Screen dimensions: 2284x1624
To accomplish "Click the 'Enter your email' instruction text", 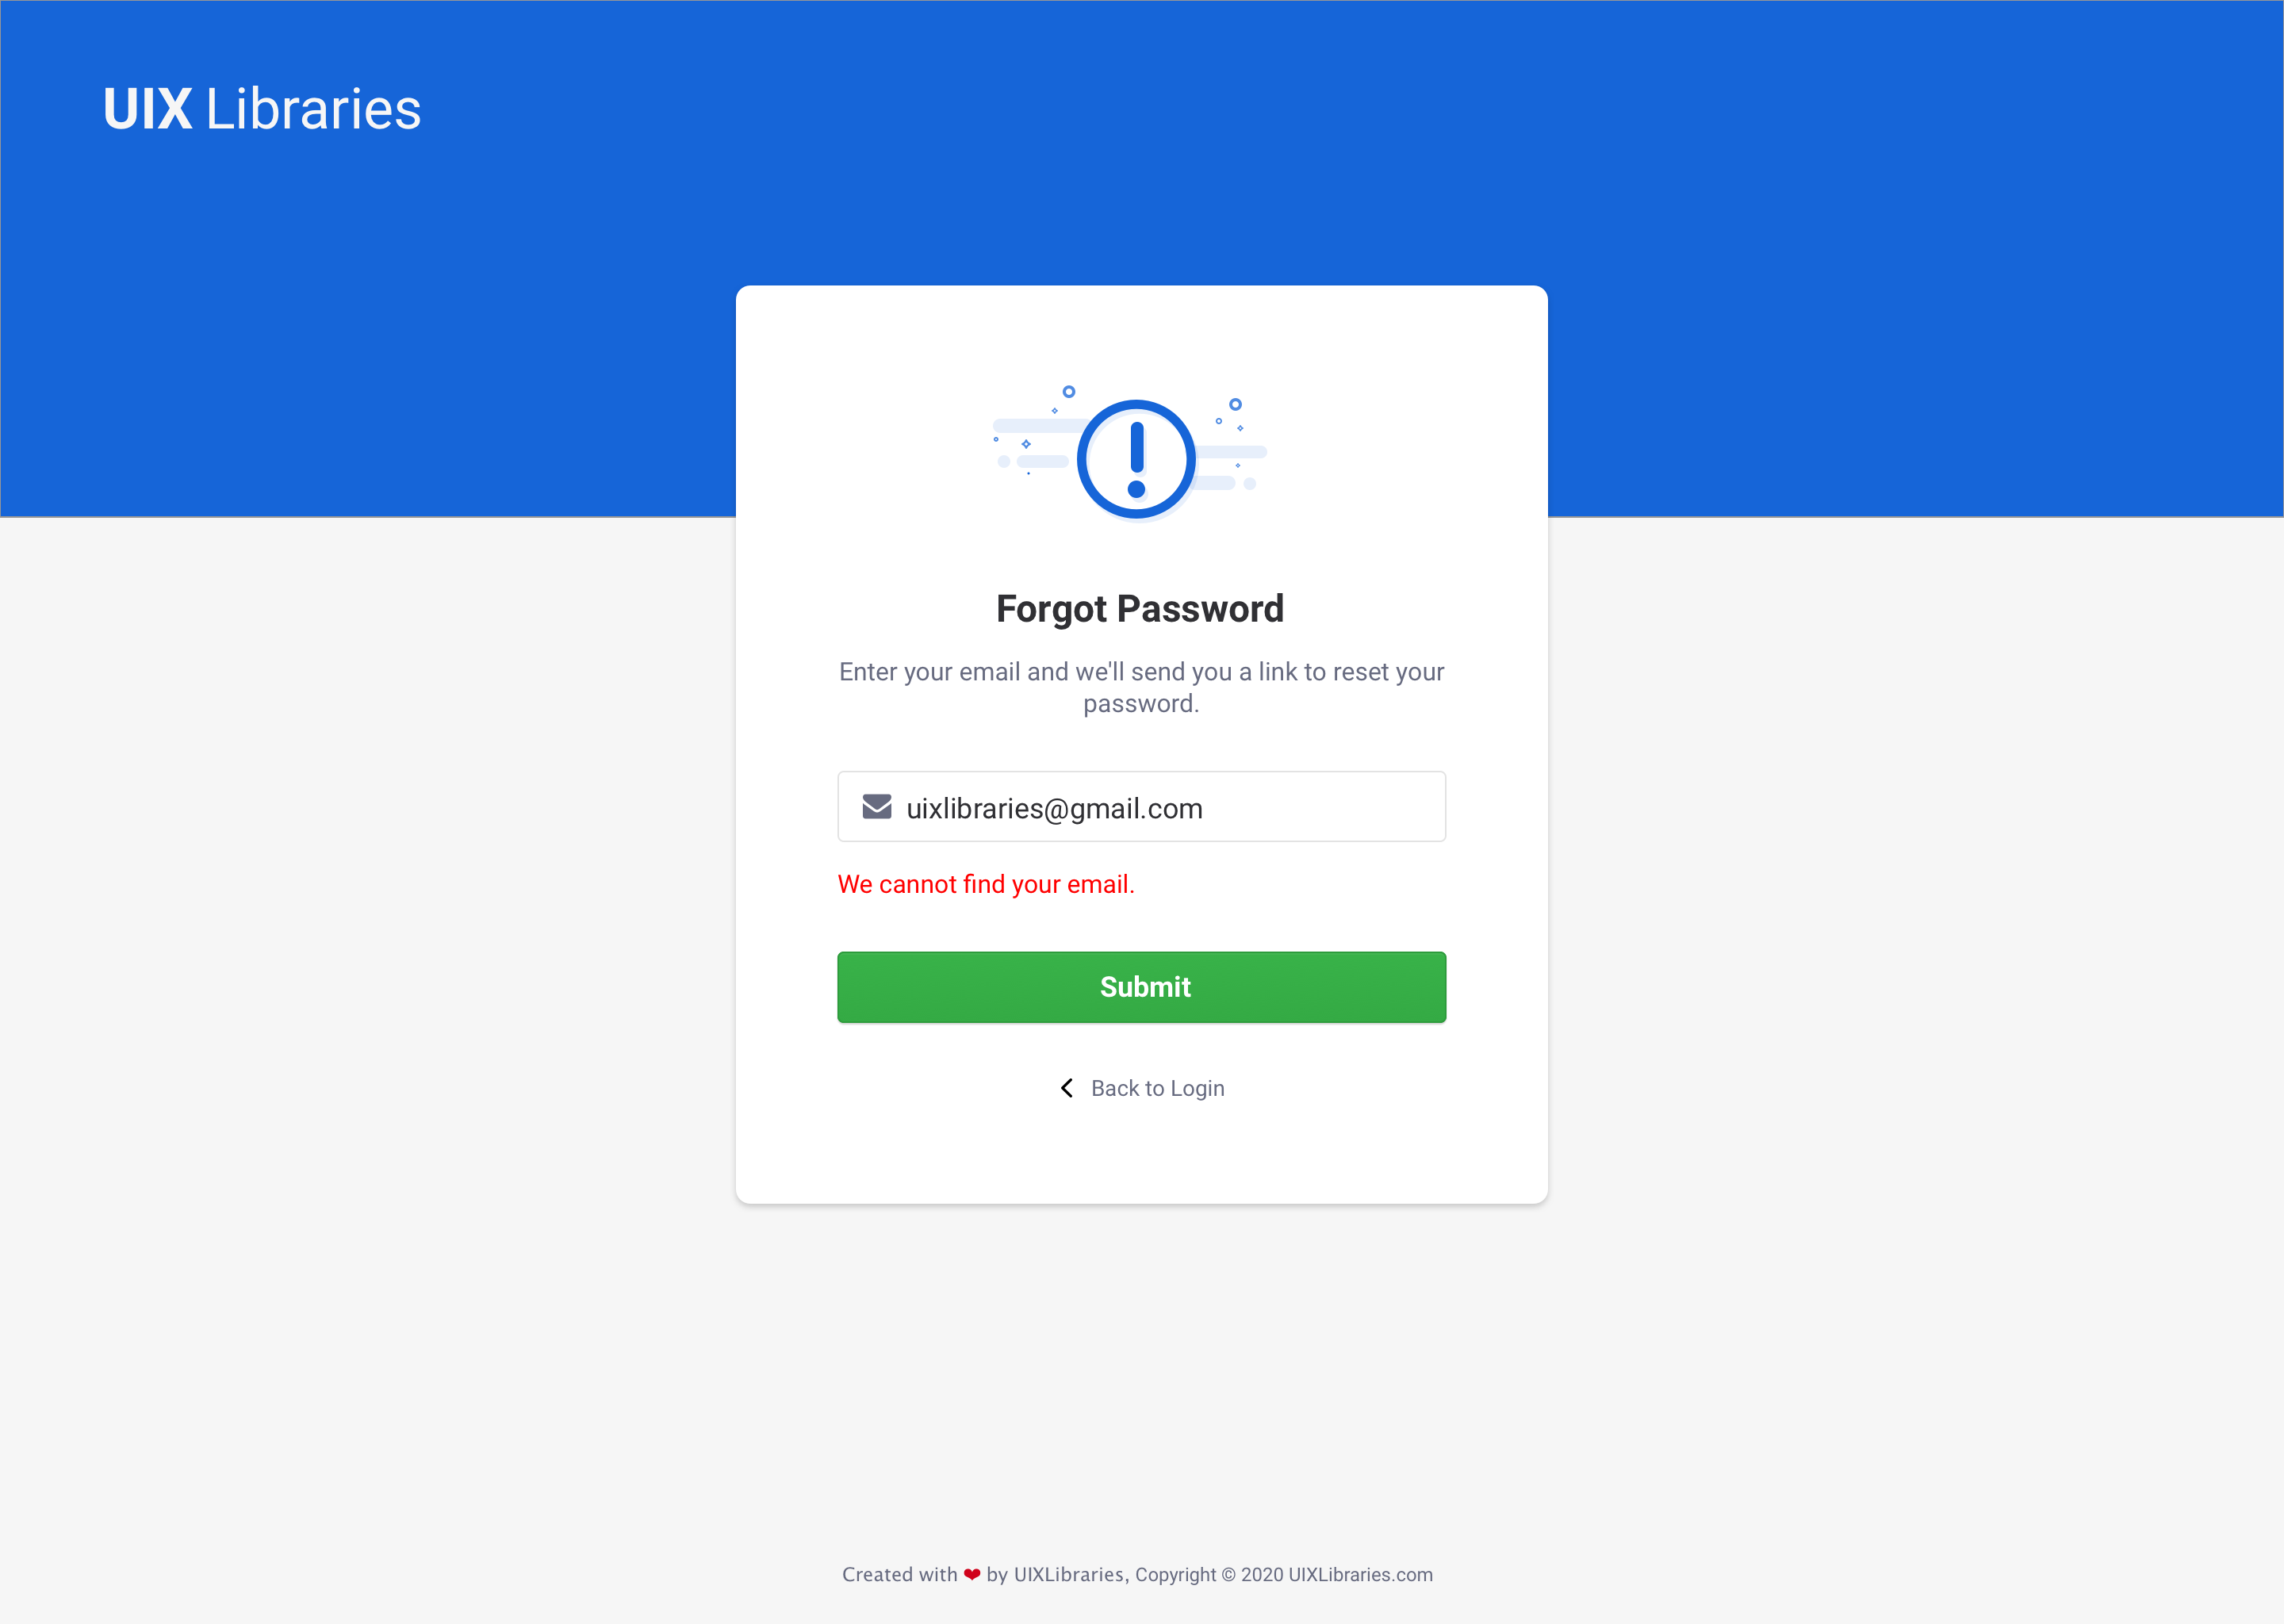I will 1141,672.
